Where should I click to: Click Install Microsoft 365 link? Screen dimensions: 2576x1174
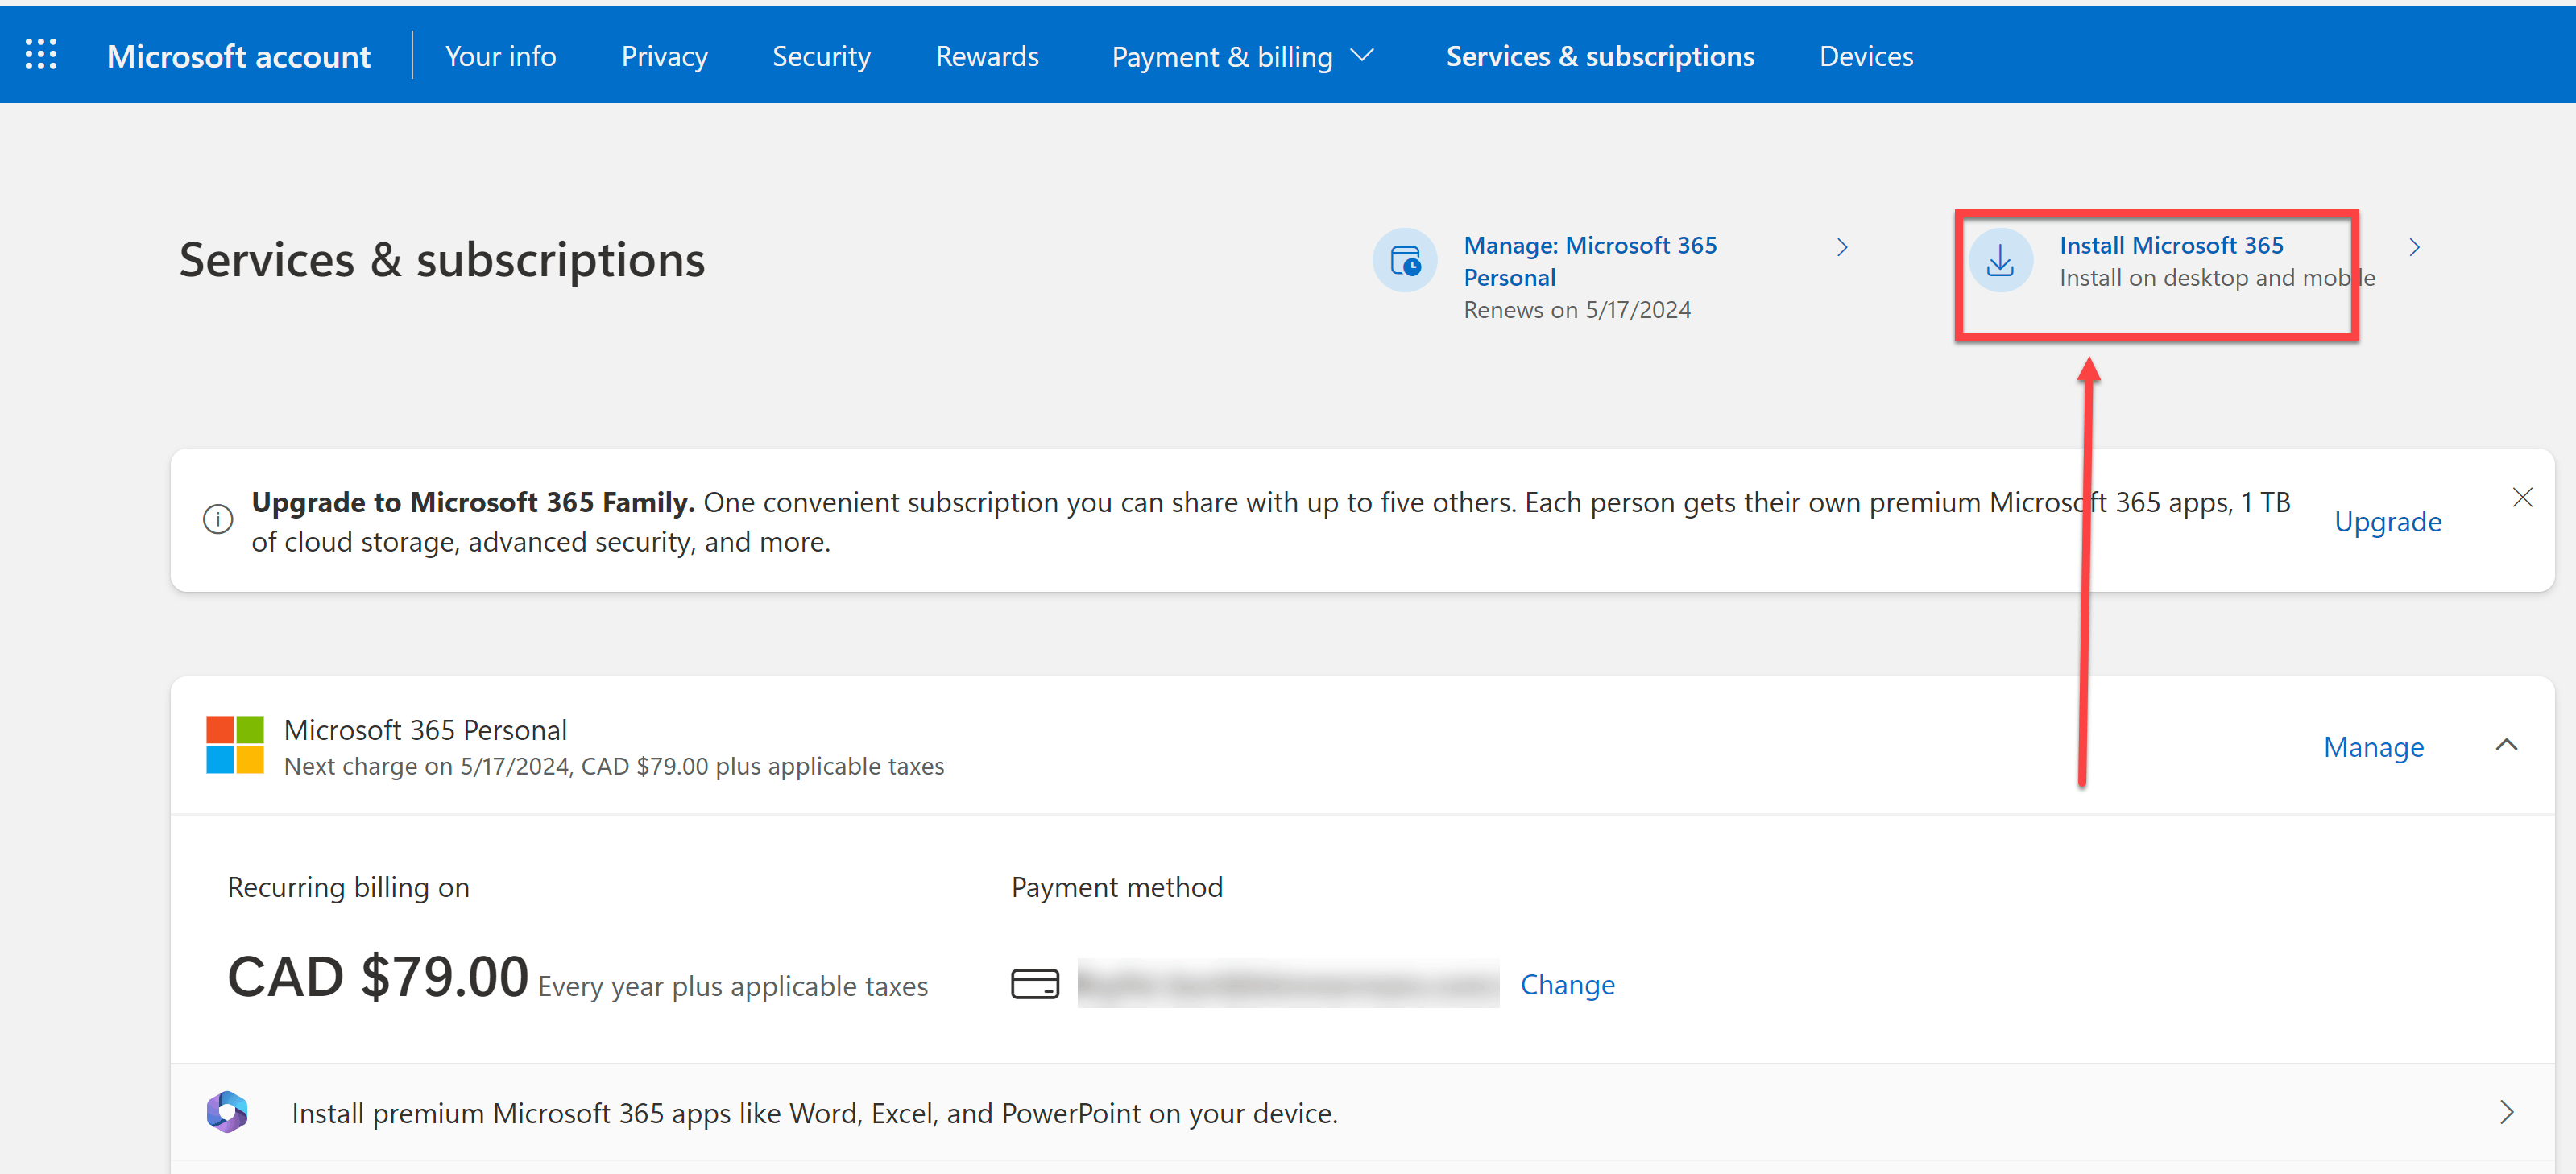point(2171,245)
